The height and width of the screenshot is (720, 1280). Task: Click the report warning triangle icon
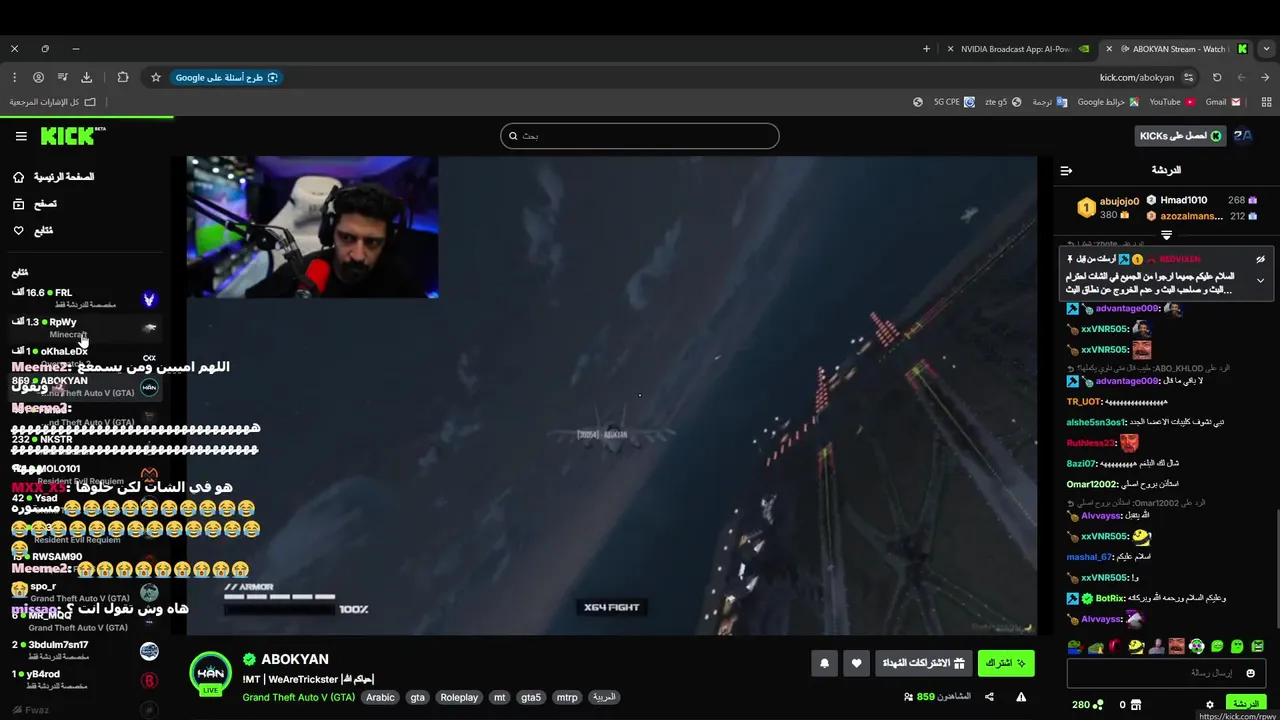[x=1021, y=697]
